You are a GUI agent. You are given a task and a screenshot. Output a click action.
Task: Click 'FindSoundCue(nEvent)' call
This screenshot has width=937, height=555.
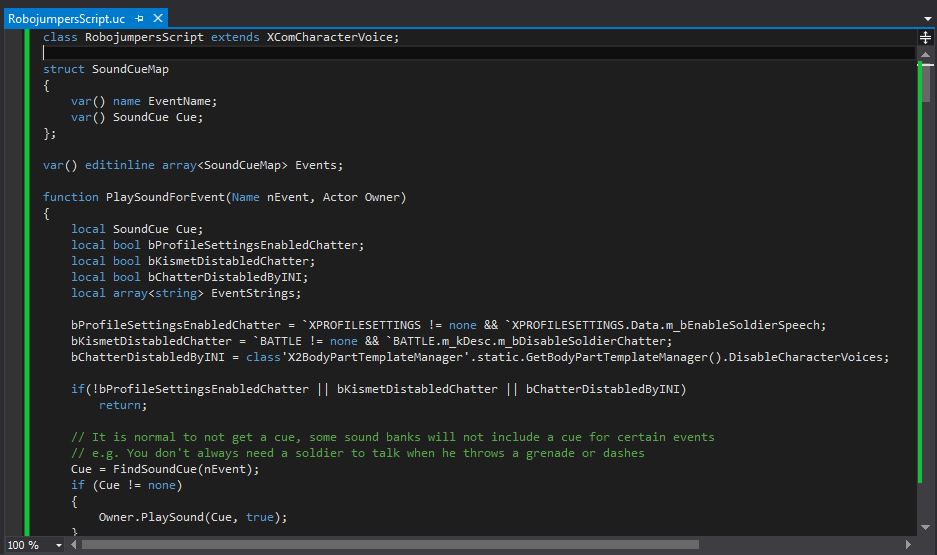pos(183,469)
